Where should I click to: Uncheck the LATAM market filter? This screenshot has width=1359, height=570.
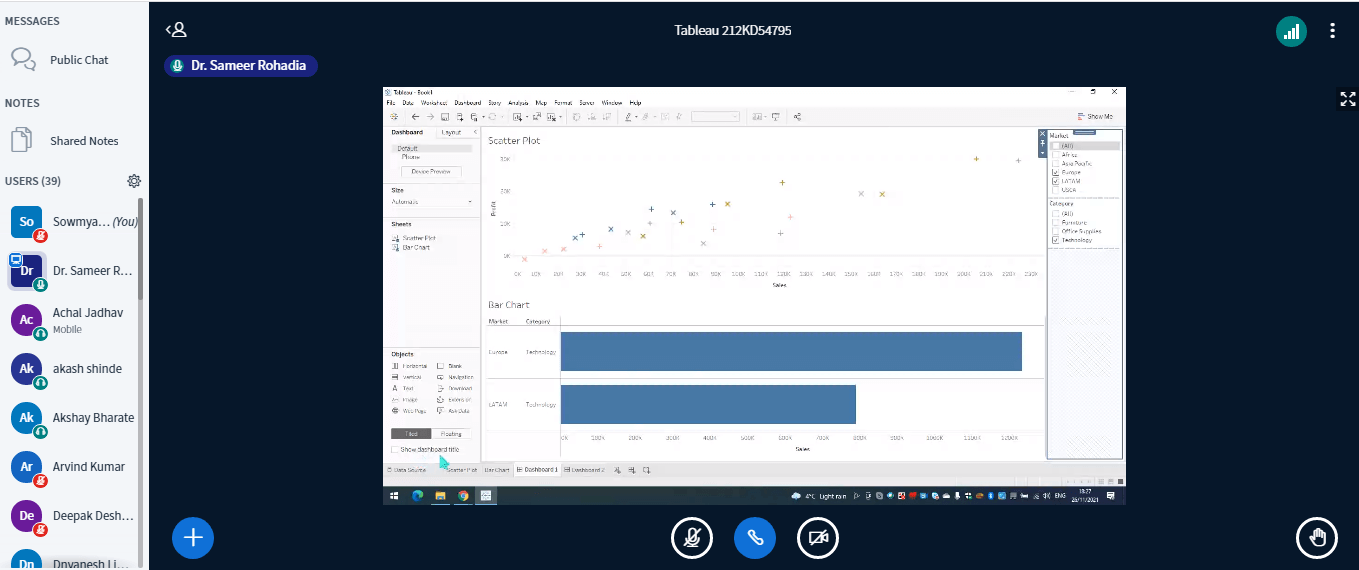1056,181
